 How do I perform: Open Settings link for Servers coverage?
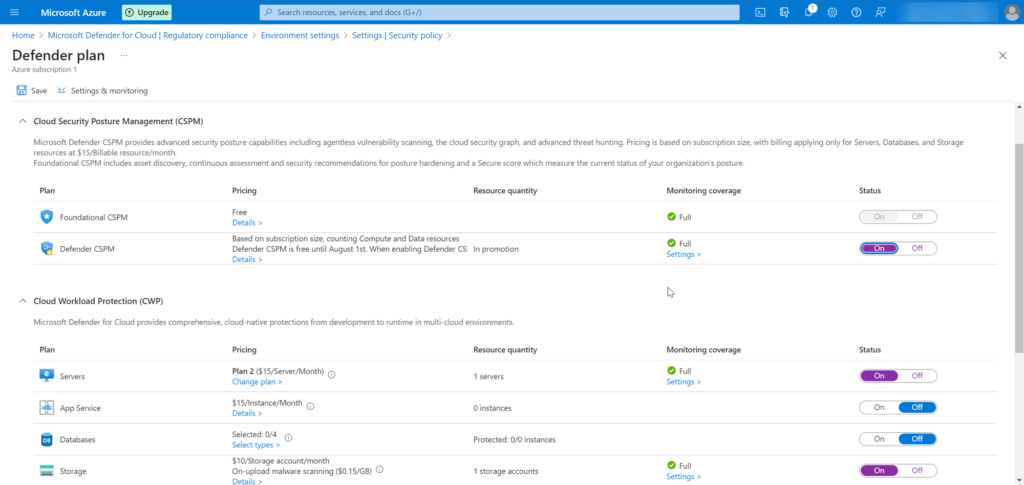(x=684, y=382)
